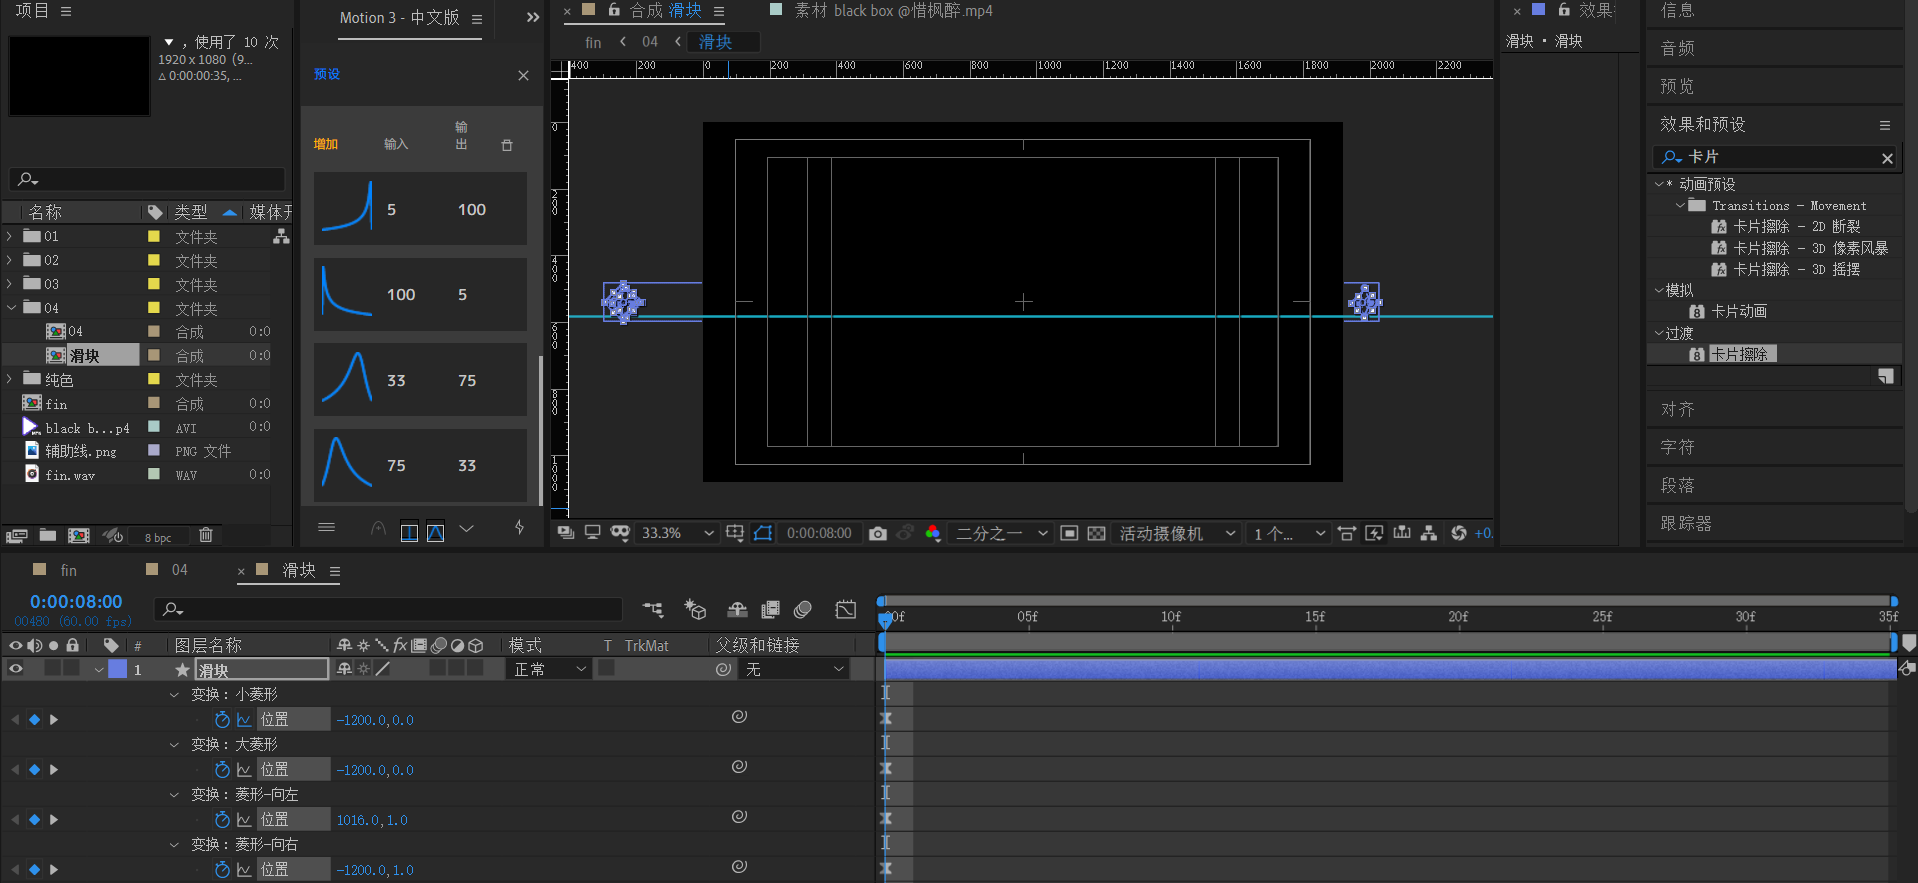The height and width of the screenshot is (883, 1918).
Task: Click the 输入 button in Motion 3
Action: [396, 144]
